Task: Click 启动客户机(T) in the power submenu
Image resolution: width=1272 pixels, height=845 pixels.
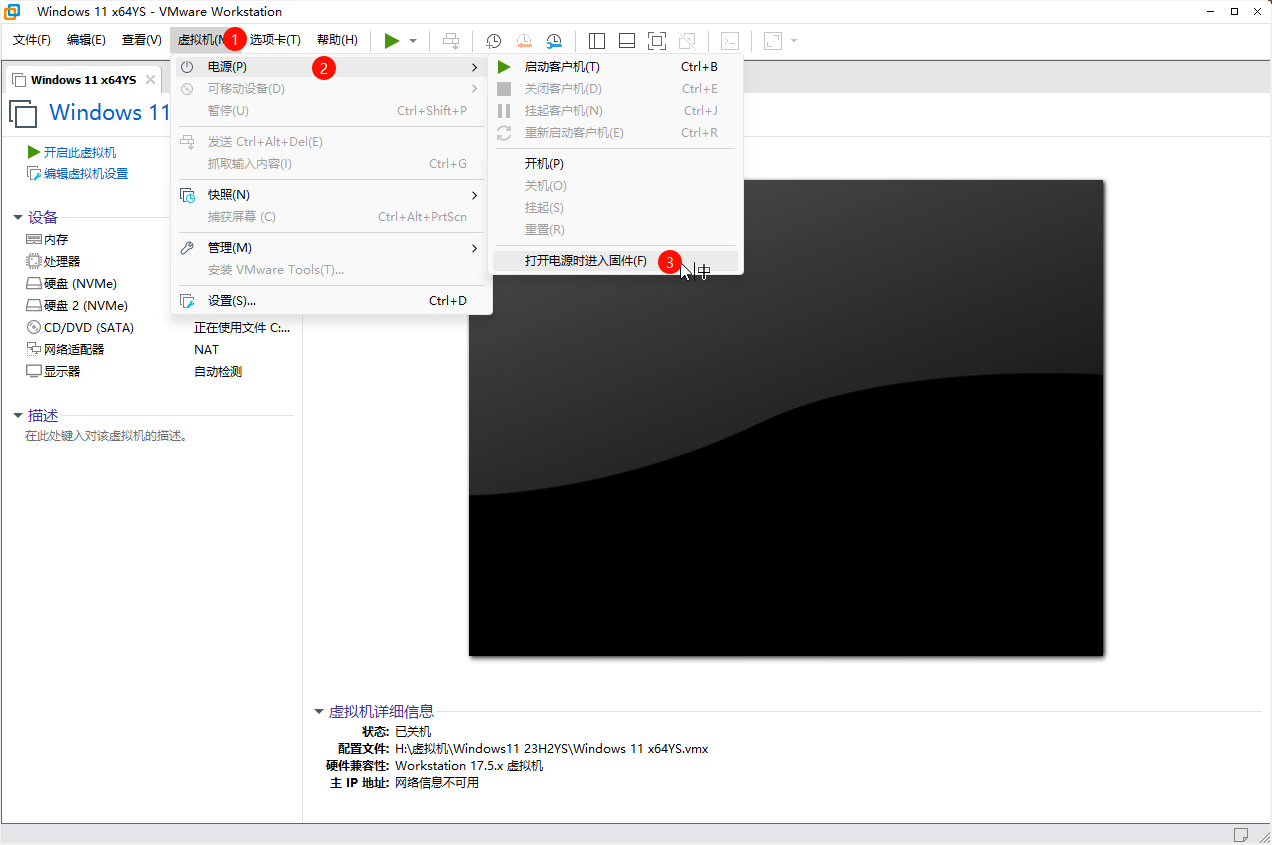Action: (615, 67)
